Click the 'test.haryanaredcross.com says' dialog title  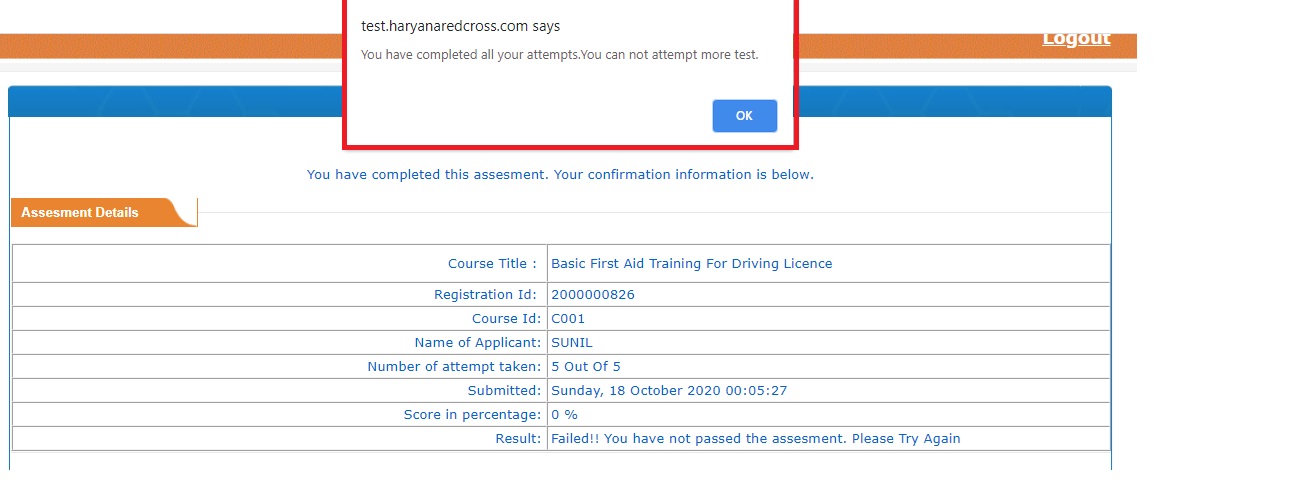point(460,26)
